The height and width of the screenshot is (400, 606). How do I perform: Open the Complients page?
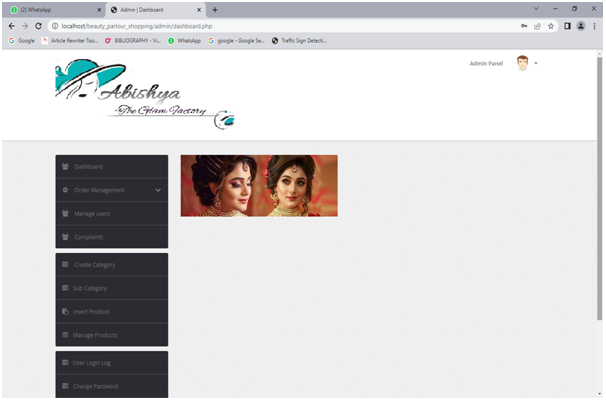click(112, 237)
